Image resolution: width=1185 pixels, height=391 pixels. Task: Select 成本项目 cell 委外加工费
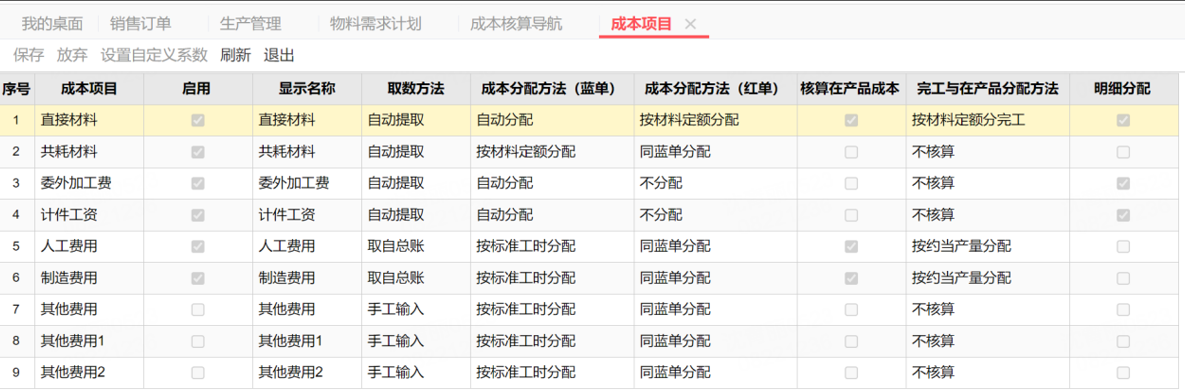pyautogui.click(x=89, y=183)
